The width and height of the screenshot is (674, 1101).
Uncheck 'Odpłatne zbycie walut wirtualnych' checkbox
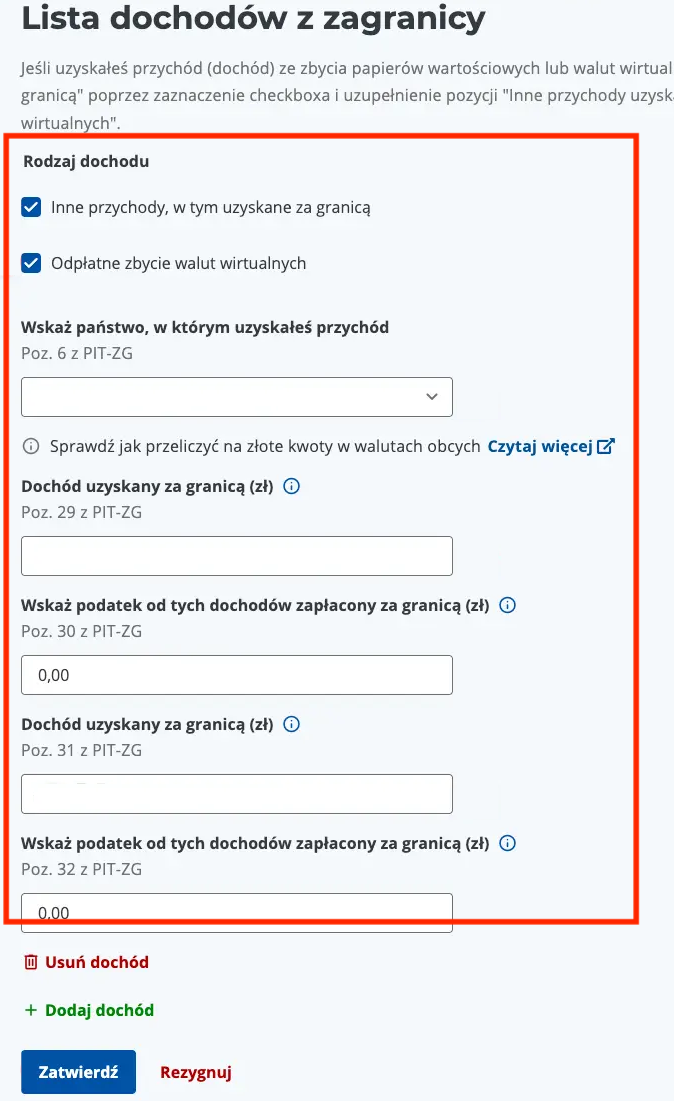click(31, 264)
